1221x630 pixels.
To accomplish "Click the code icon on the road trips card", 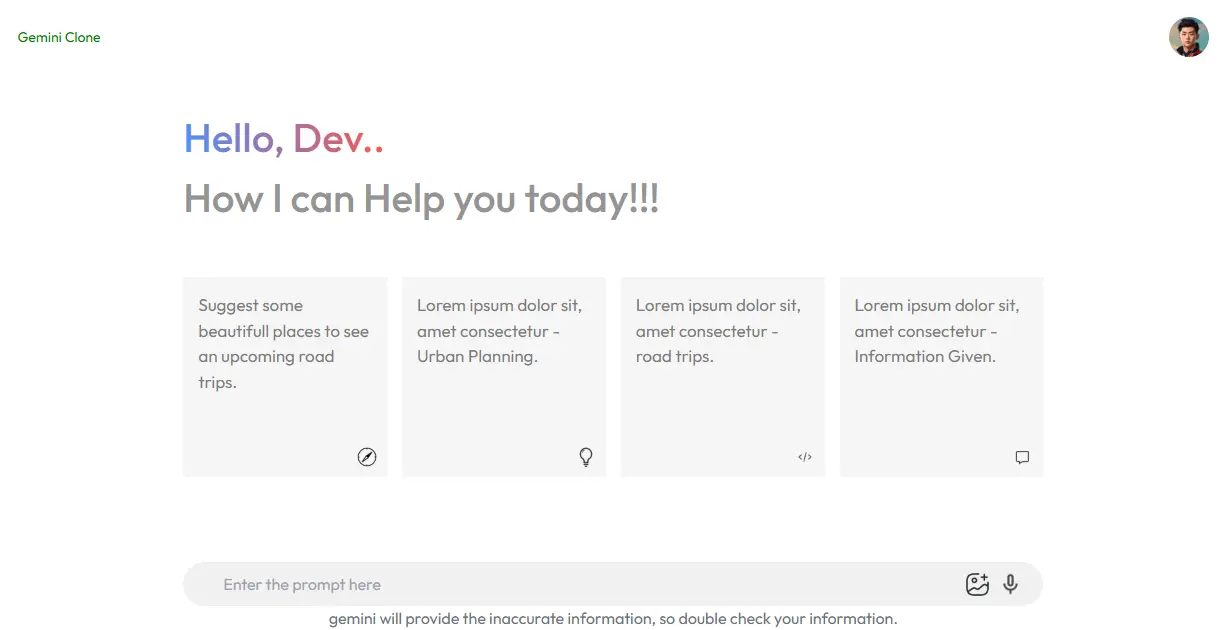I will (804, 457).
